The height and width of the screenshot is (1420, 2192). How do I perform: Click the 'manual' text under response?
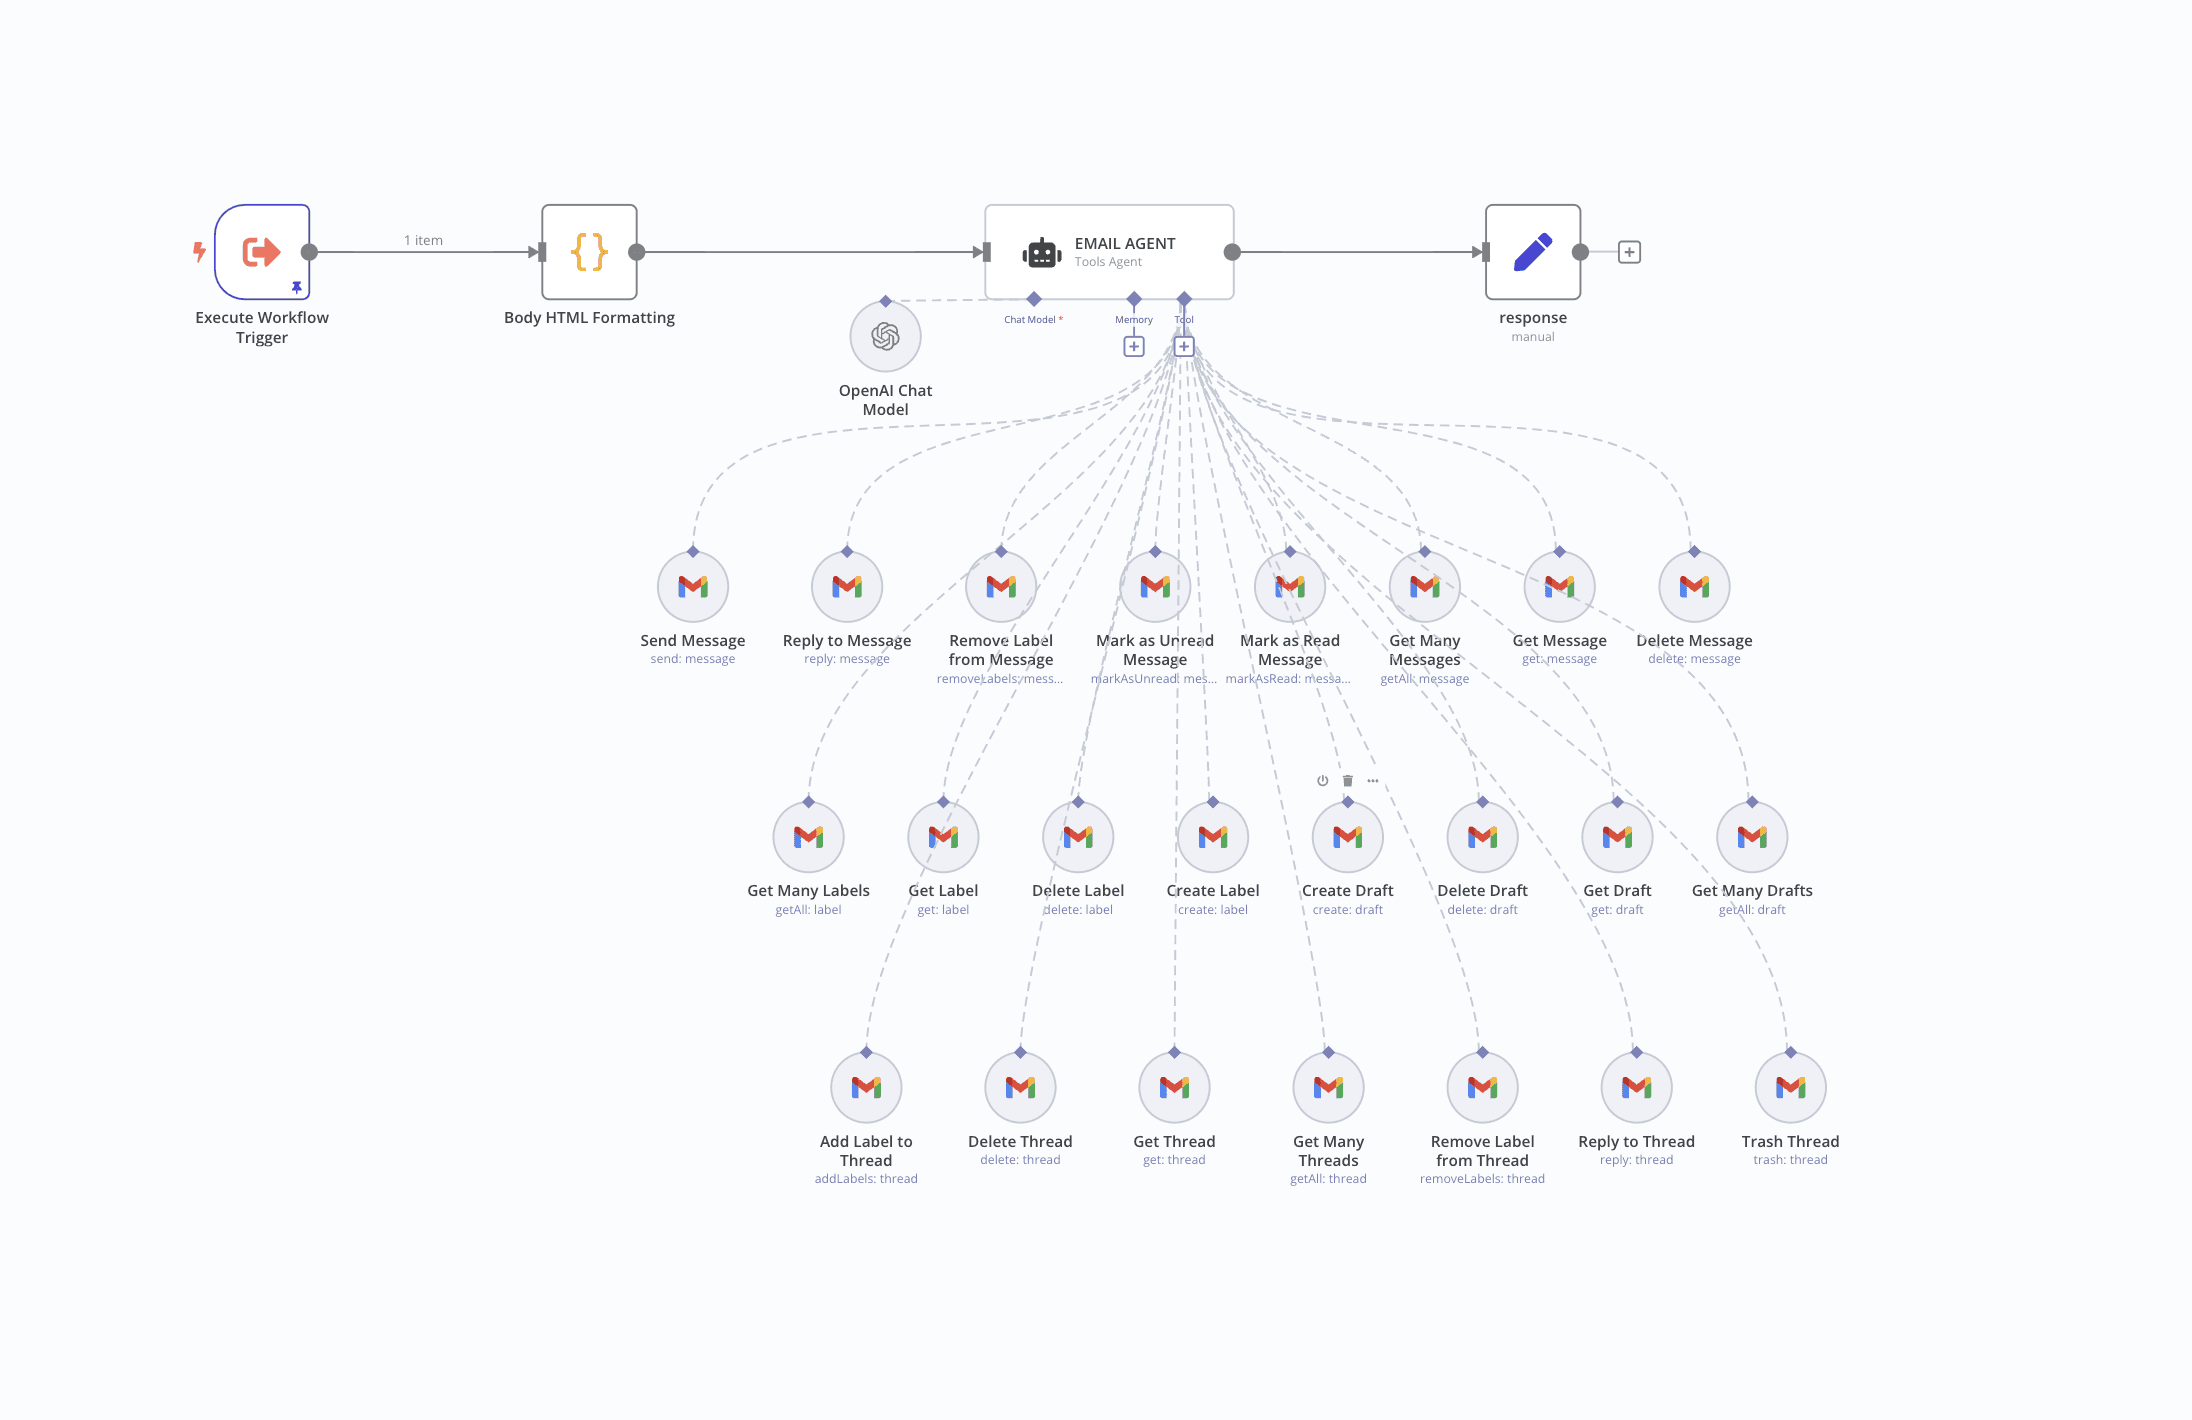1533,337
